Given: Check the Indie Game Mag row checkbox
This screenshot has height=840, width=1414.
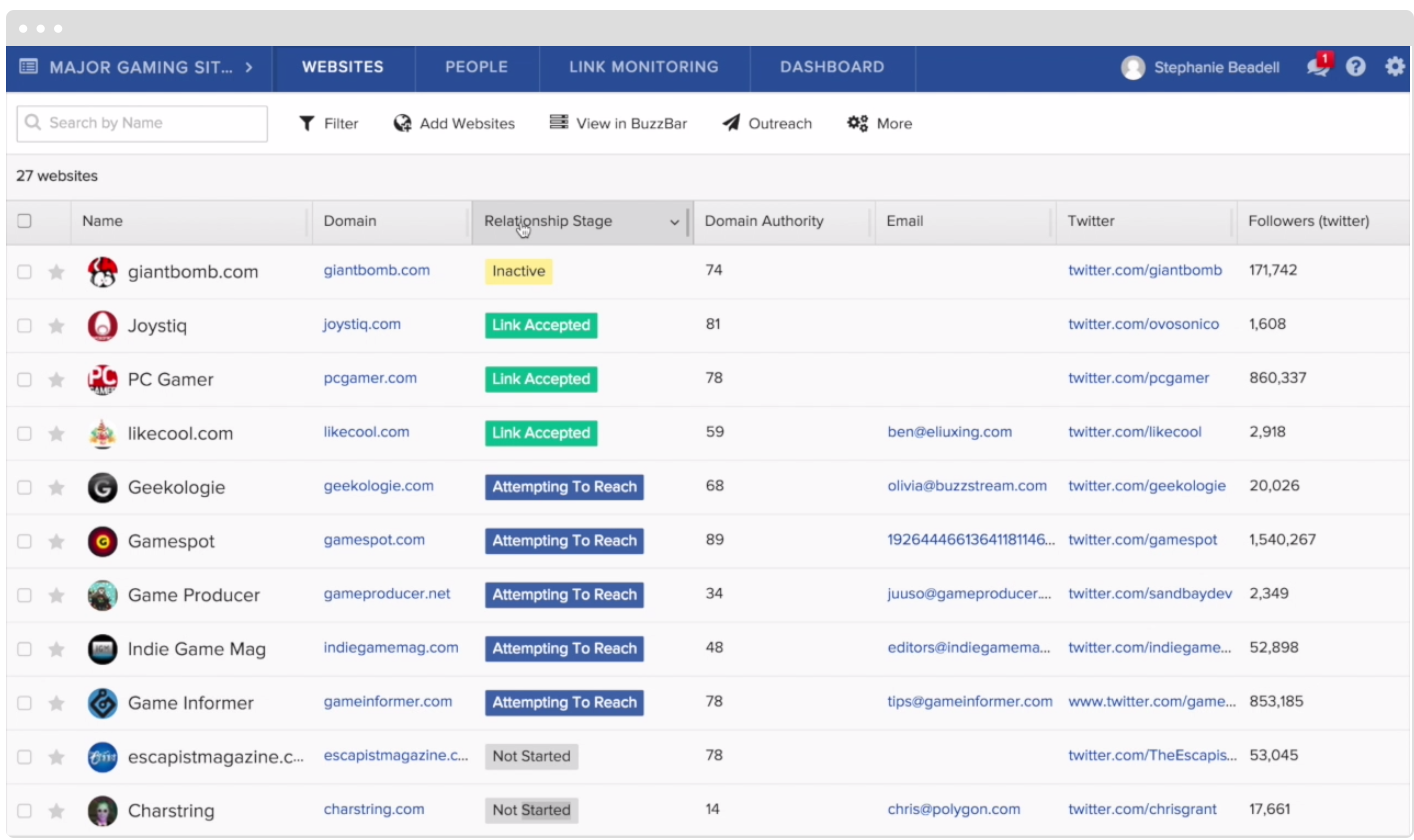Looking at the screenshot, I should point(24,650).
